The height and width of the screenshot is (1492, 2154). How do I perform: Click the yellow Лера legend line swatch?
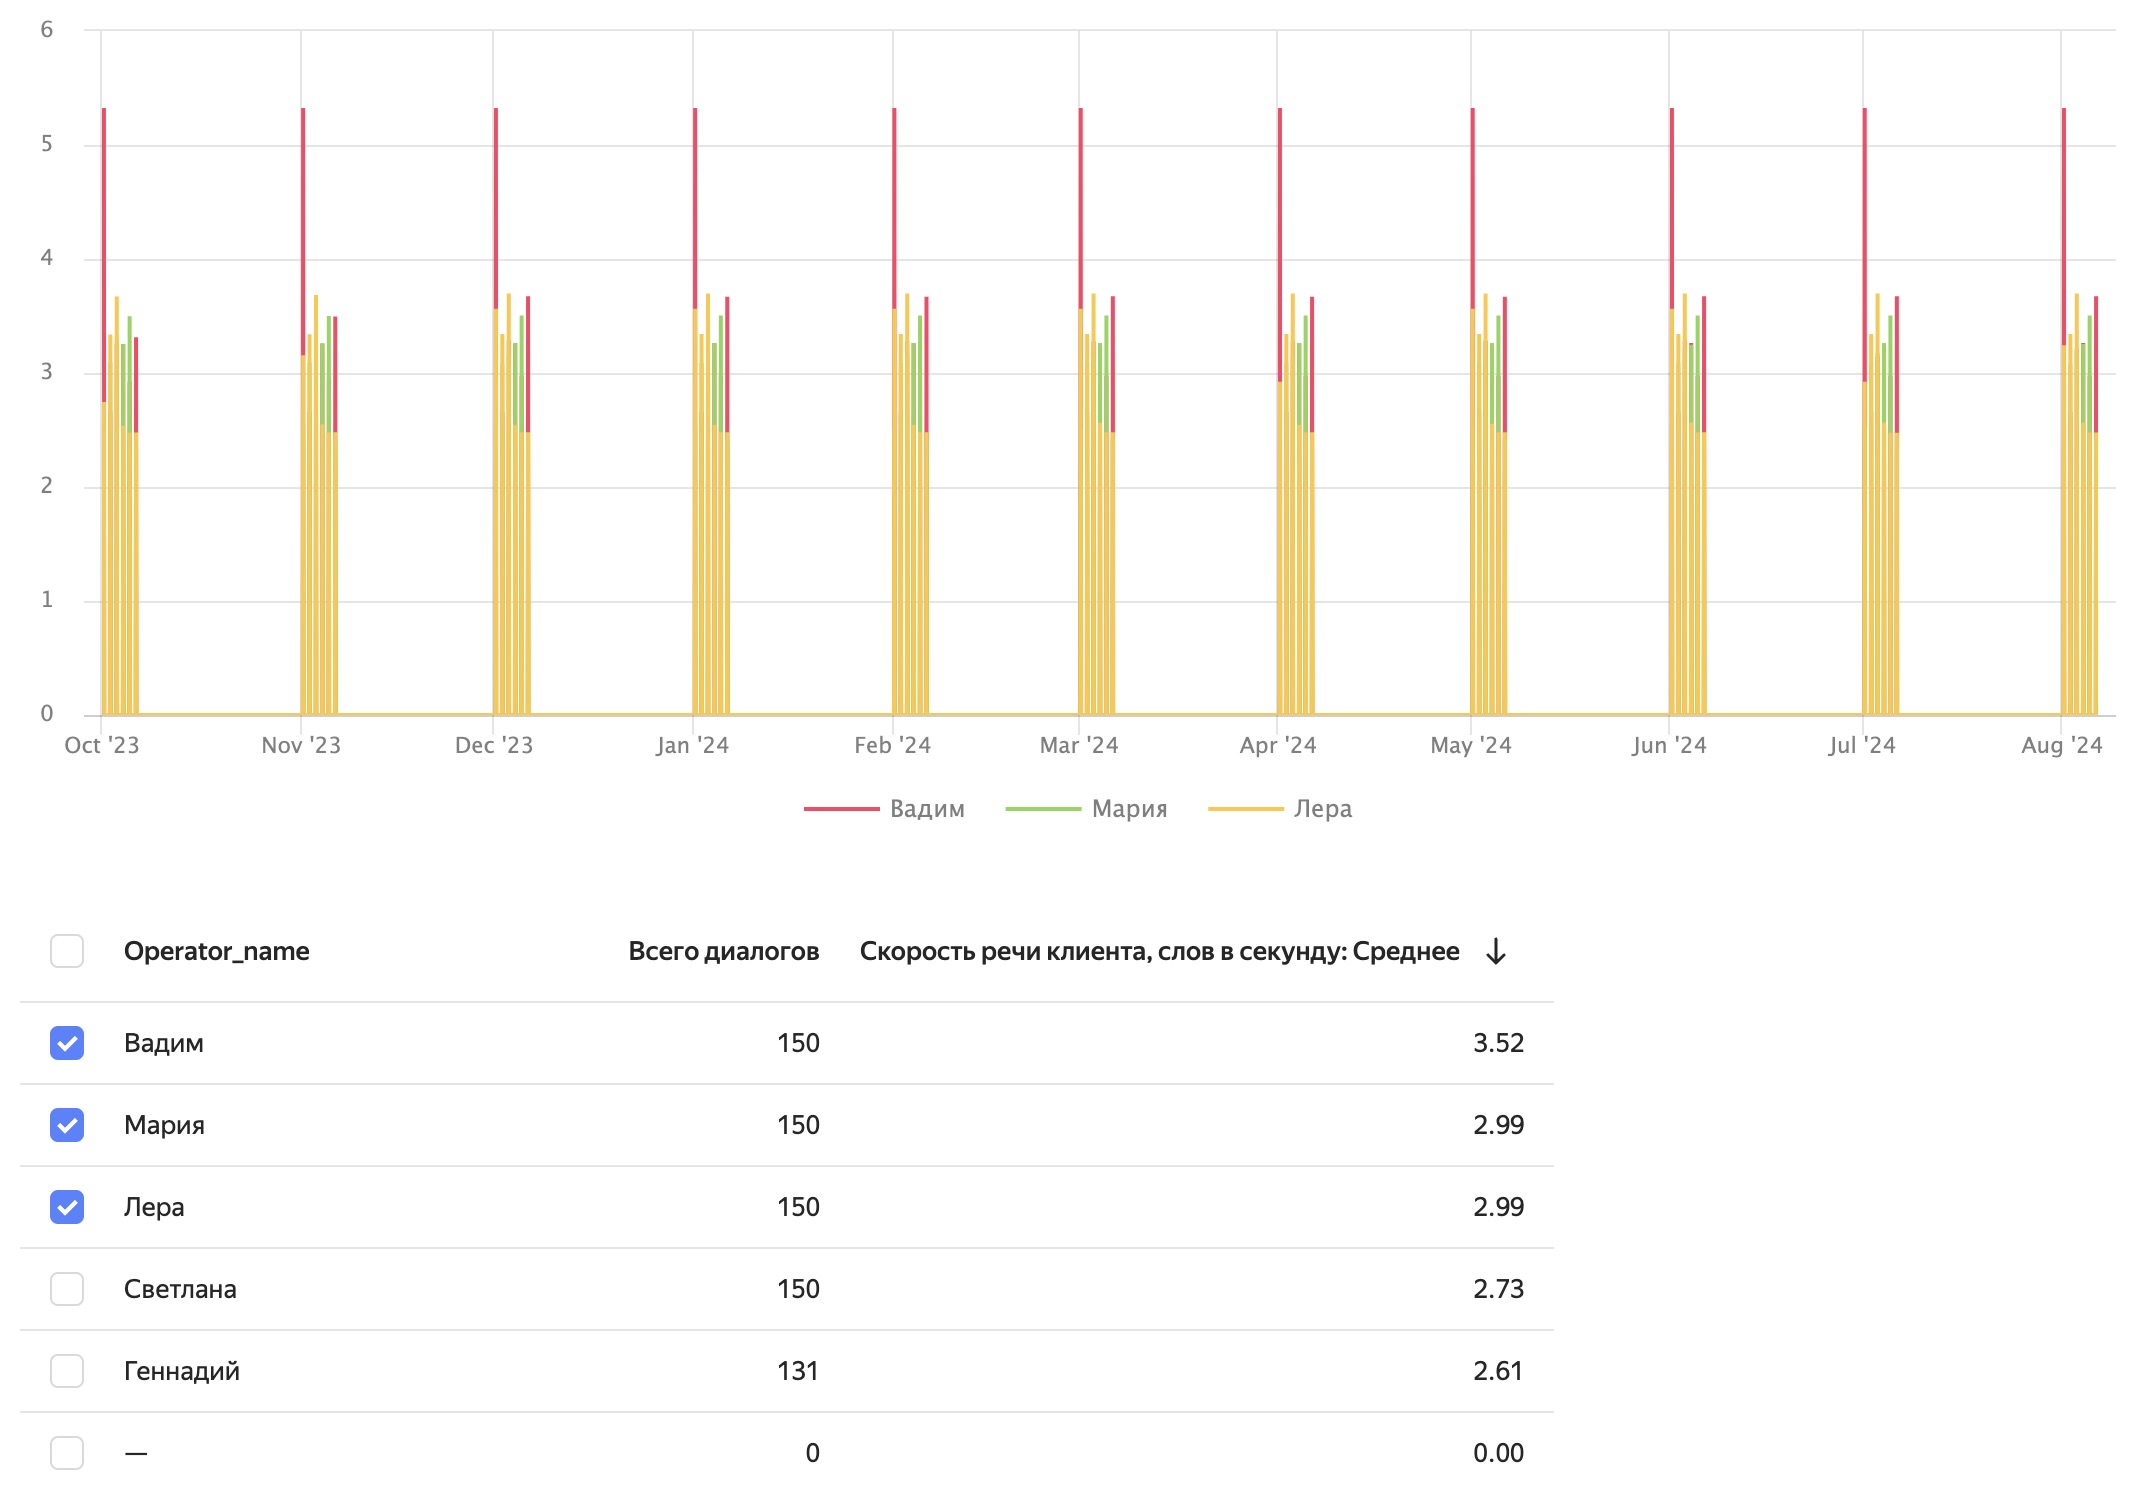tap(1245, 809)
